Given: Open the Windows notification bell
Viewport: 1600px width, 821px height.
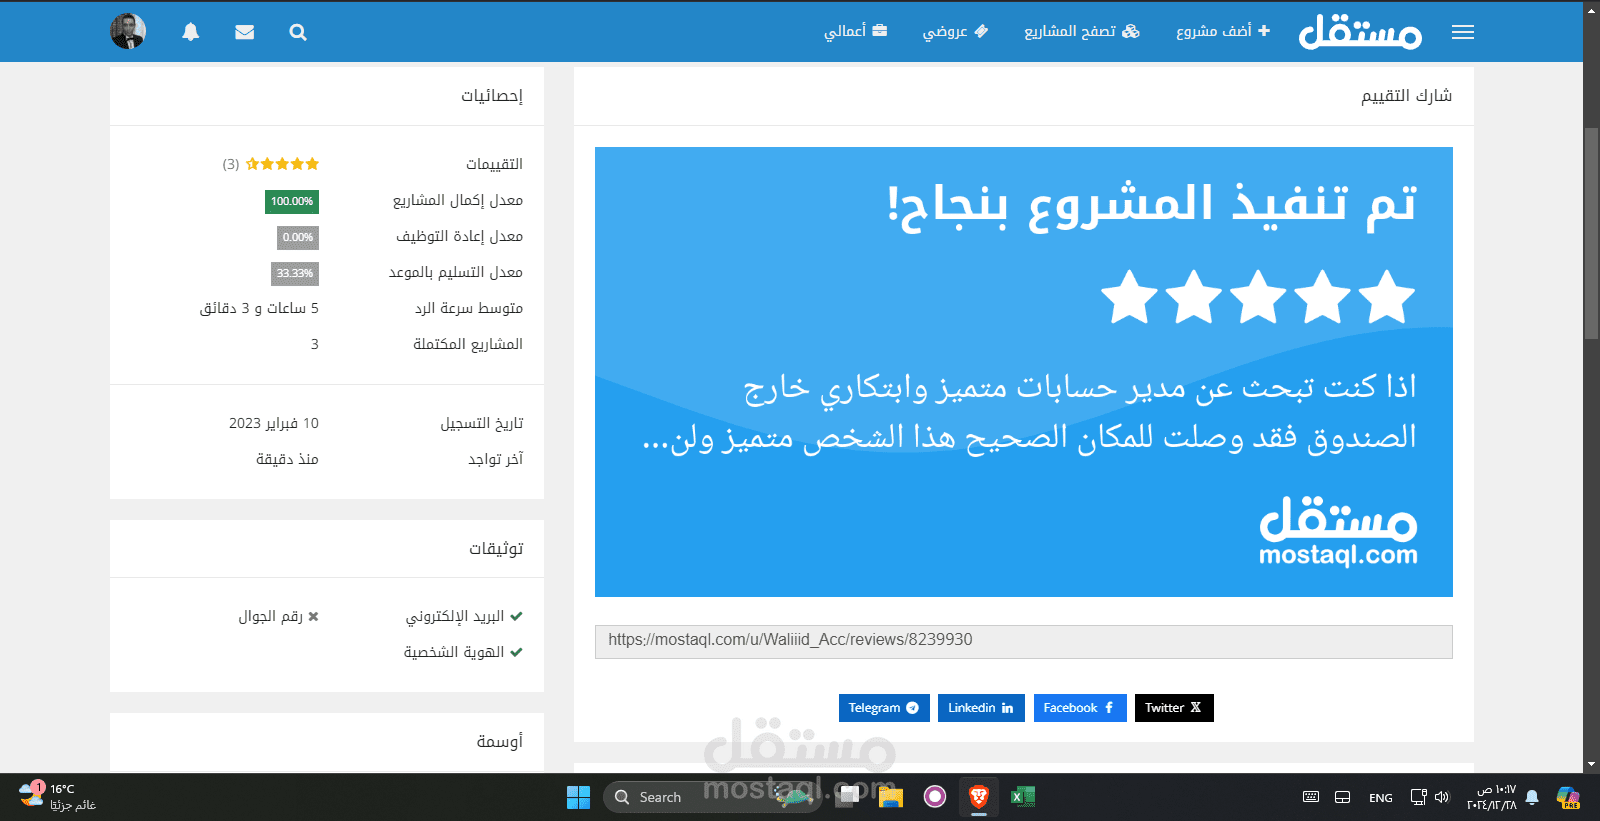Looking at the screenshot, I should (1532, 797).
